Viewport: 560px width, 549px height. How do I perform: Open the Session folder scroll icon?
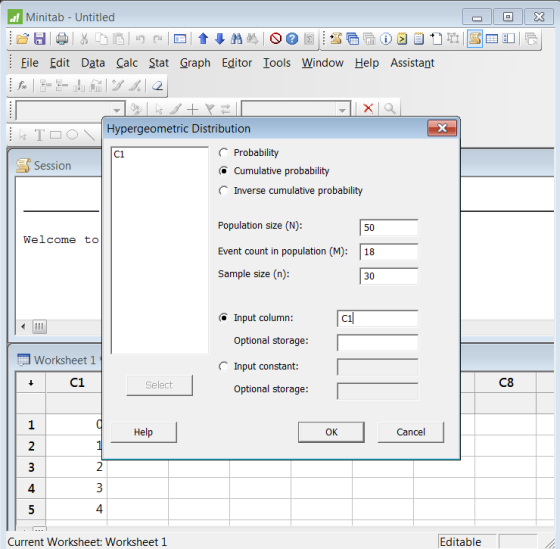coord(335,39)
